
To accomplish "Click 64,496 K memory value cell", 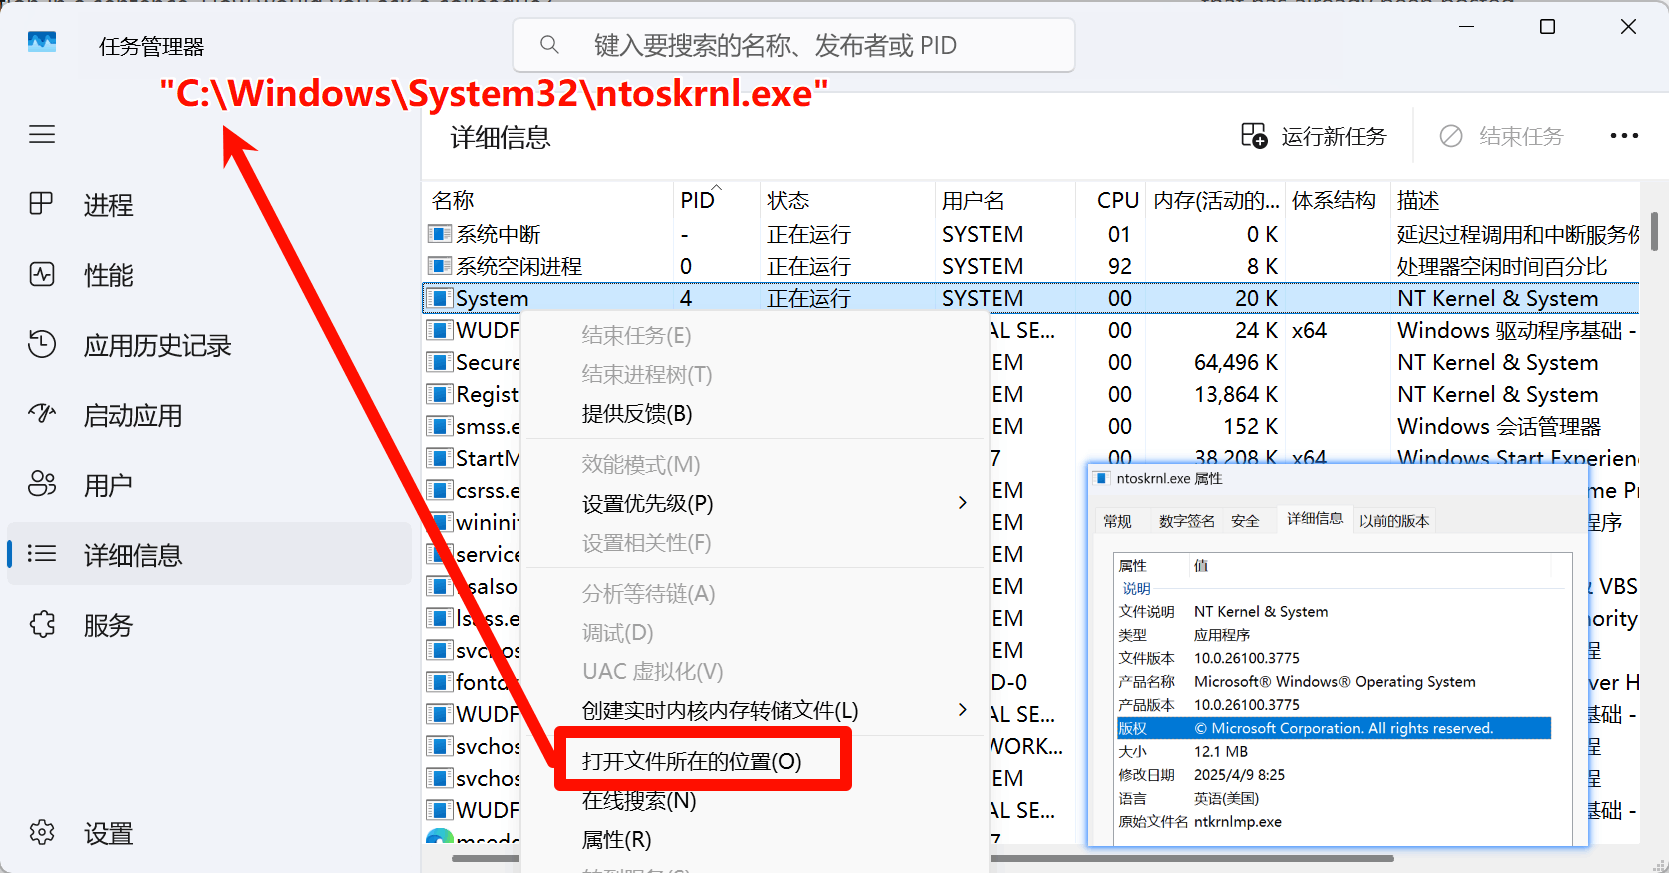I will 1235,362.
